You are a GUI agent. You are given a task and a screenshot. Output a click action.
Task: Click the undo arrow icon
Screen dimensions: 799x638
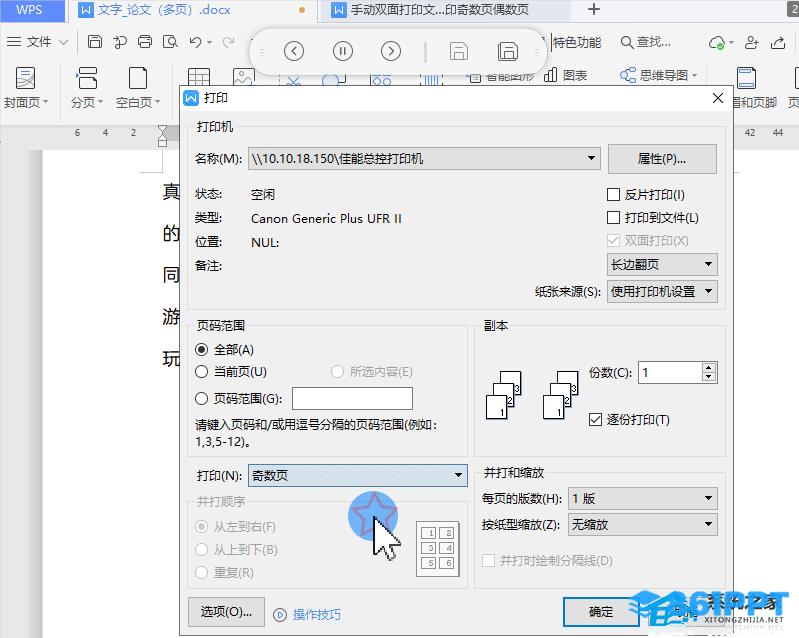(195, 42)
